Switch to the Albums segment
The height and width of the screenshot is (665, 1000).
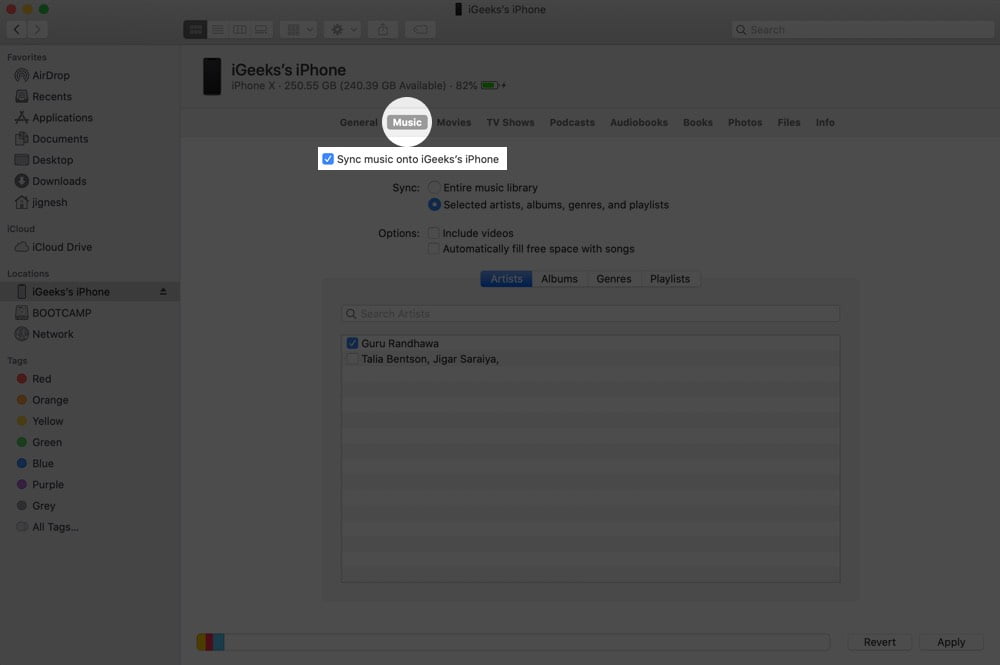click(559, 279)
